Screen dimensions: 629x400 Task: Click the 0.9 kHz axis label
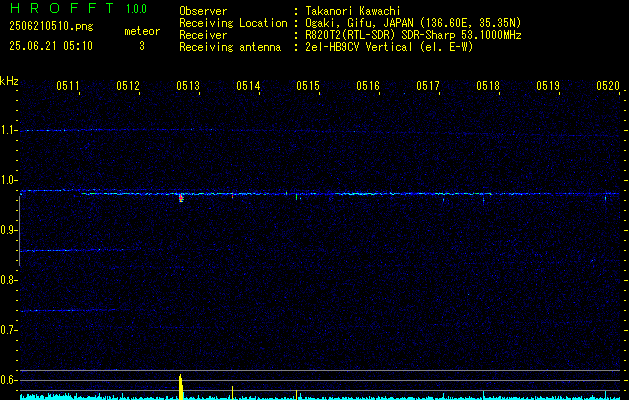click(x=8, y=230)
